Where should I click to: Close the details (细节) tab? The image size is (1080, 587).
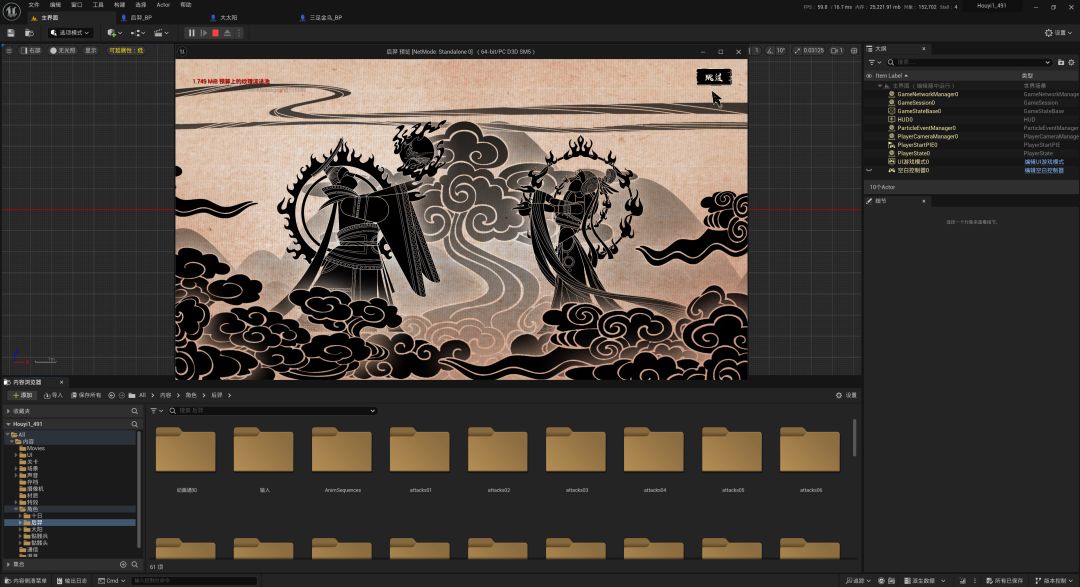point(924,201)
